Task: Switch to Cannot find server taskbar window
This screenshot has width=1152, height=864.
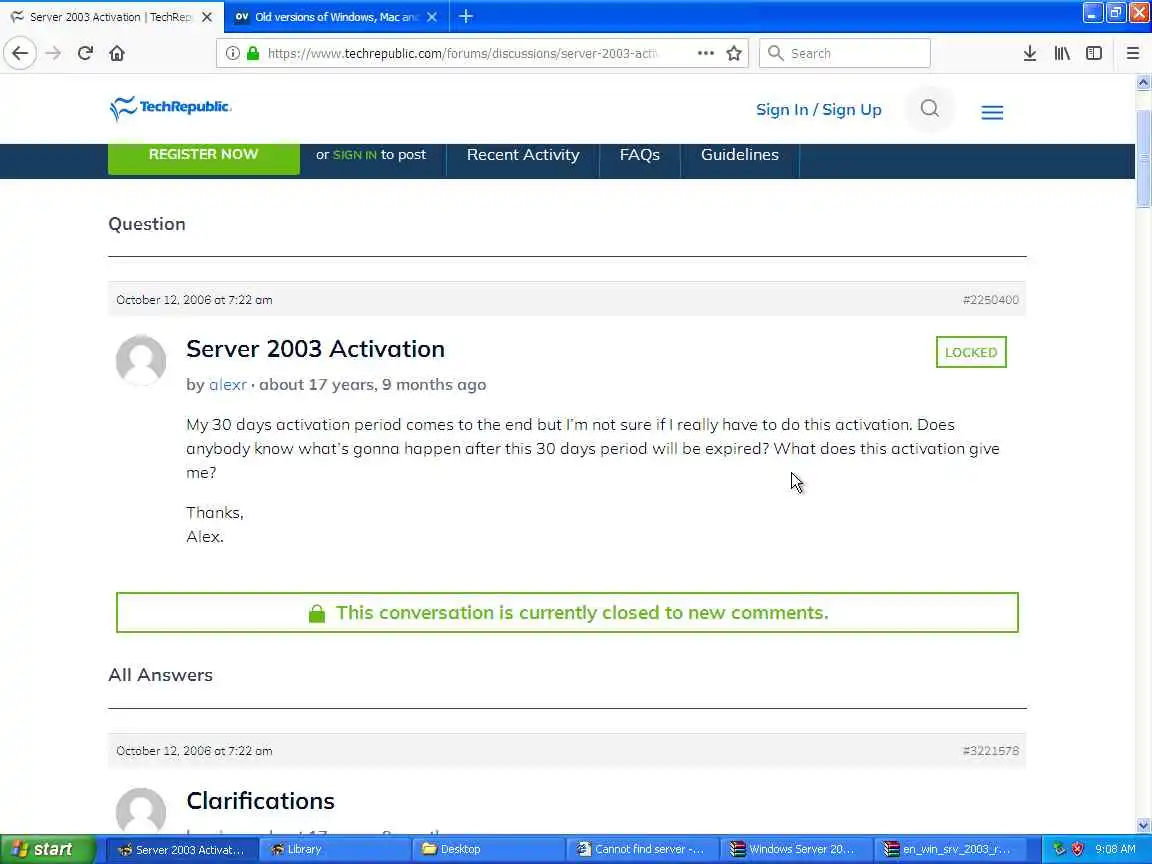Action: (x=641, y=849)
